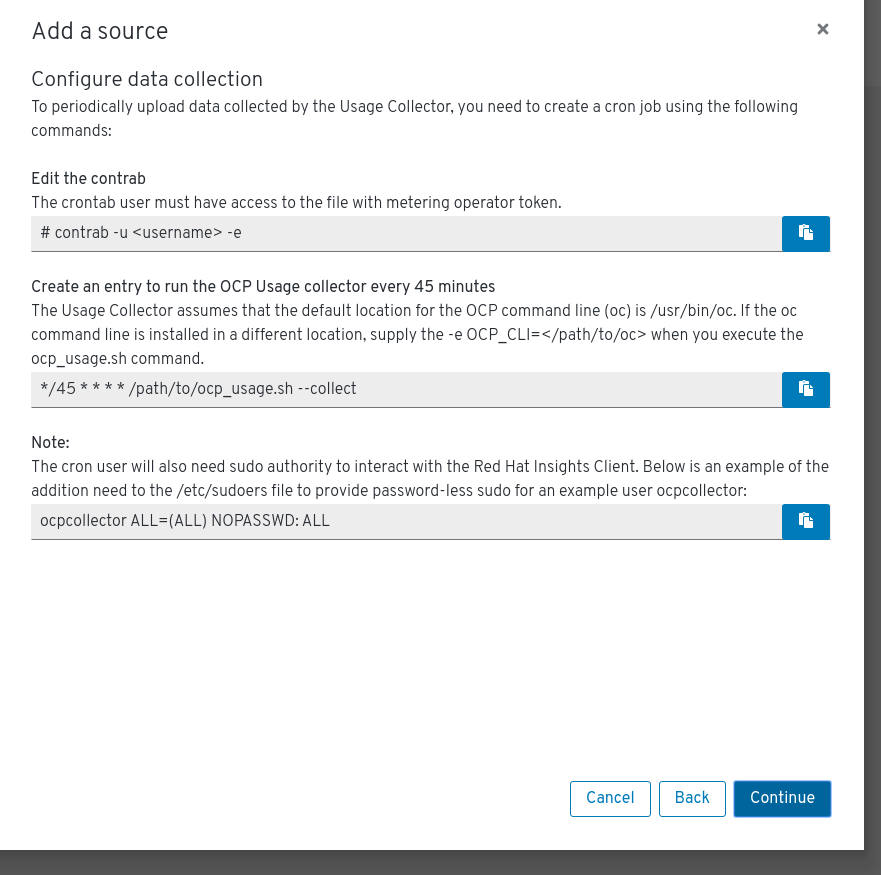Click the copy icon beside '# contrab -u <username> -e'
Image resolution: width=881 pixels, height=875 pixels.
(806, 233)
